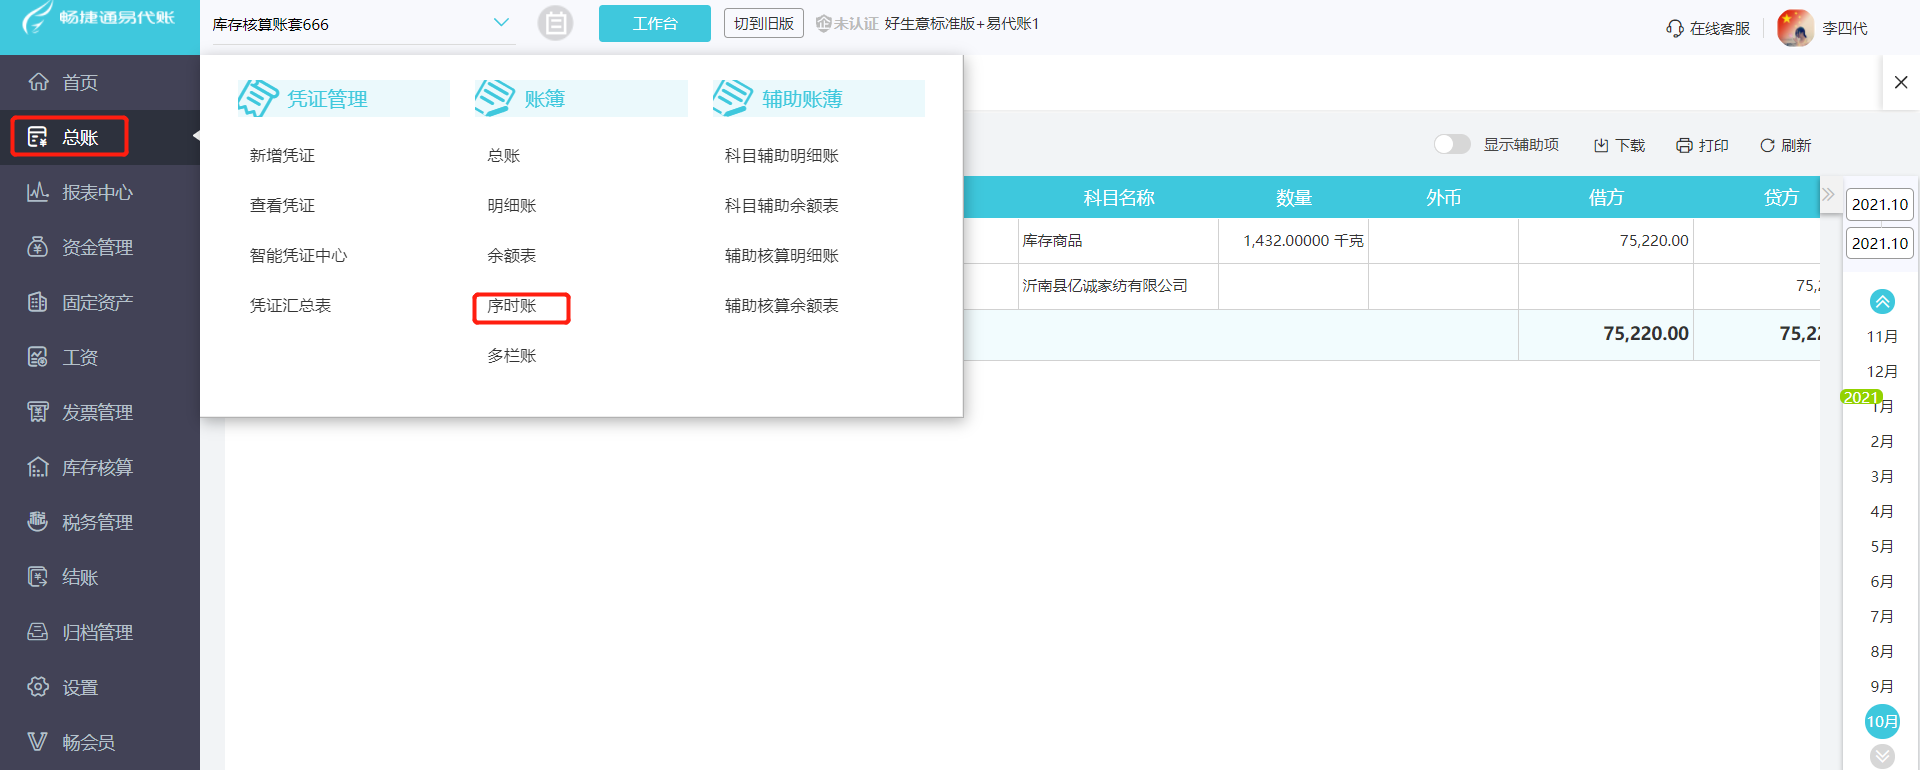Screen dimensions: 1920x770
Task: Open 固定资产 icon in sidebar
Action: (x=38, y=302)
